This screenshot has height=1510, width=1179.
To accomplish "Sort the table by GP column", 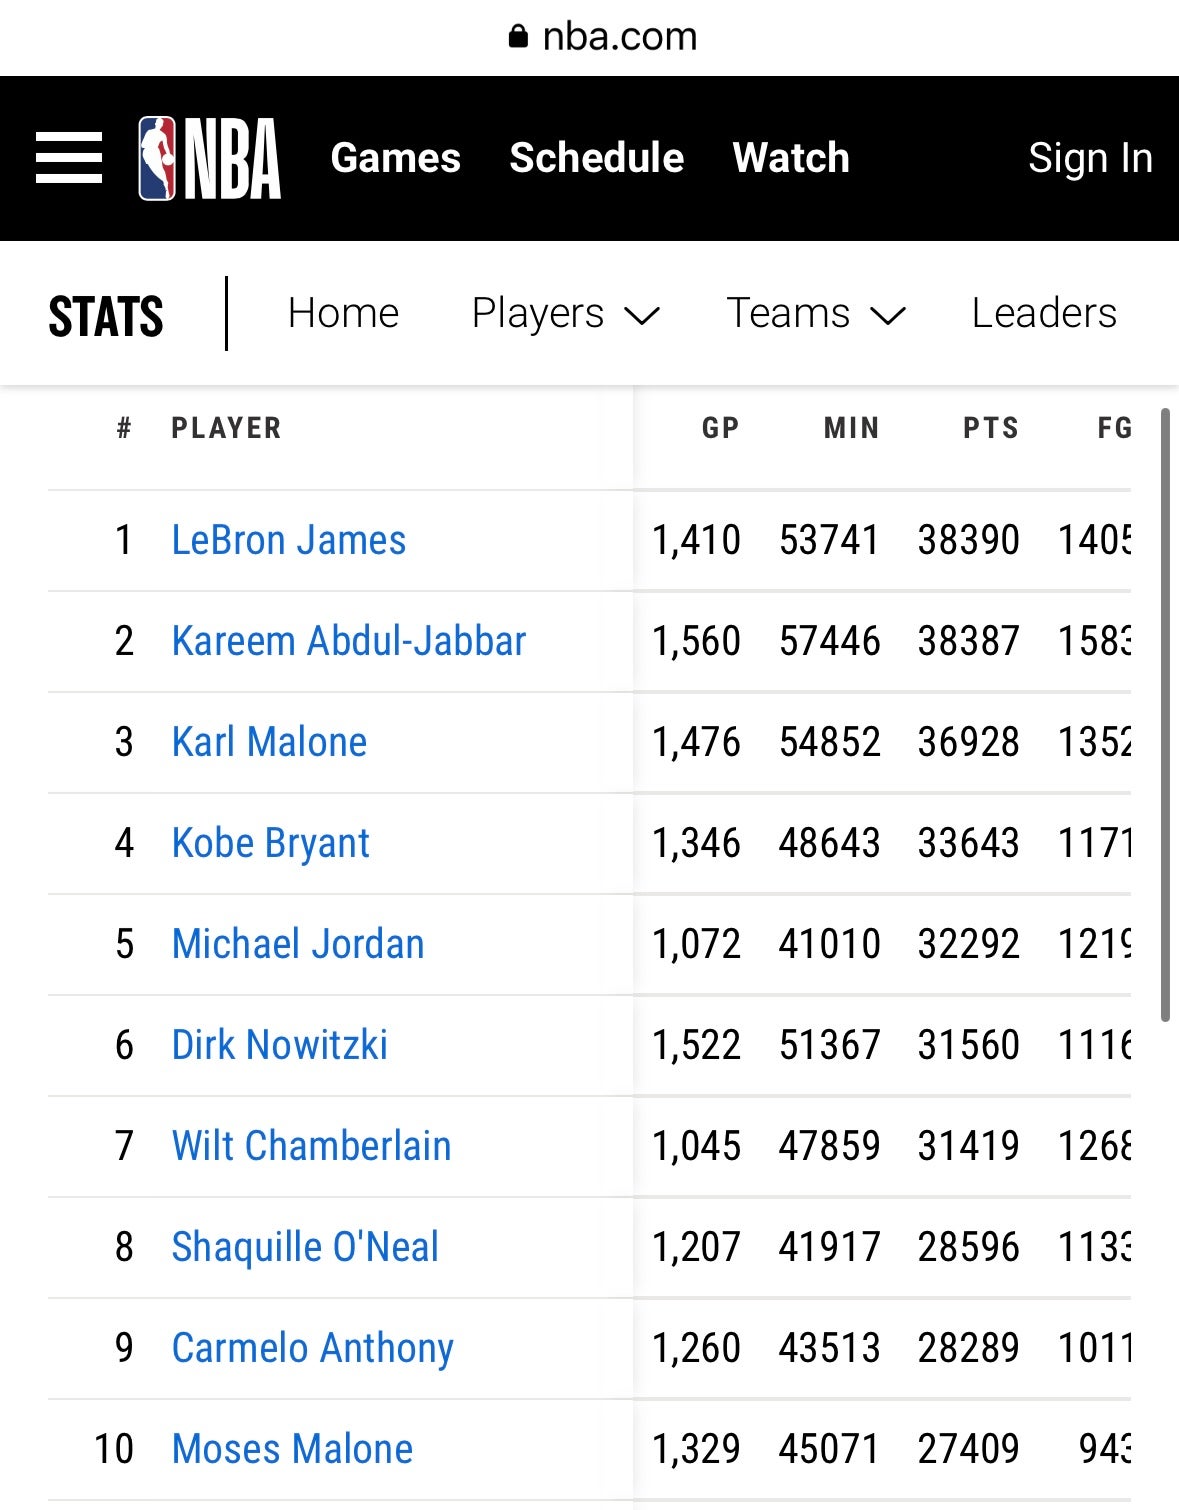I will point(720,429).
